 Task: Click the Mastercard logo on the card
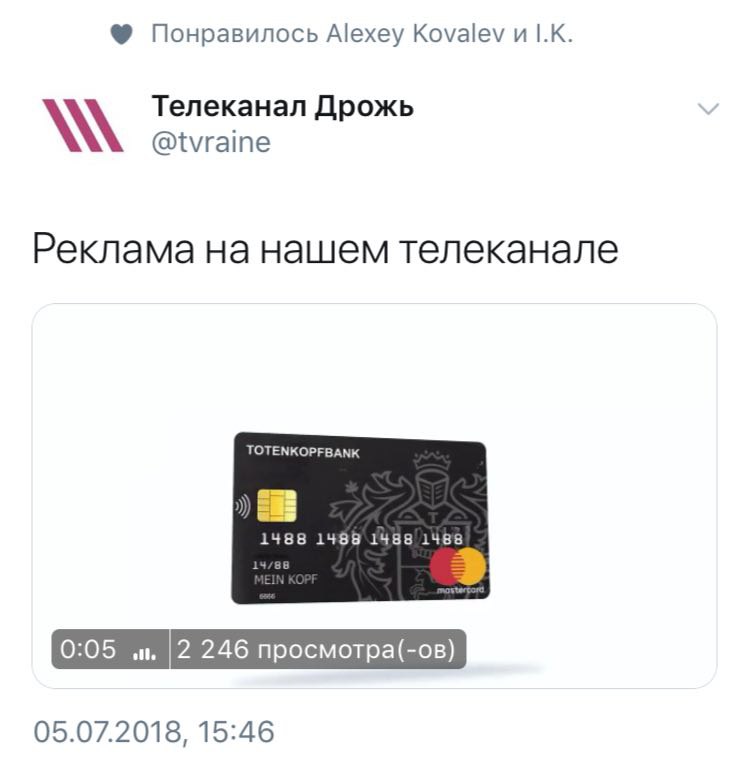coord(457,570)
